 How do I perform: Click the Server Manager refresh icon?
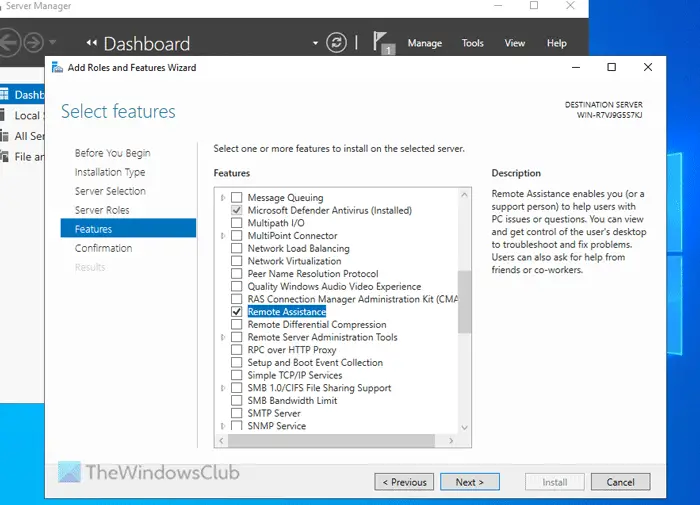336,43
